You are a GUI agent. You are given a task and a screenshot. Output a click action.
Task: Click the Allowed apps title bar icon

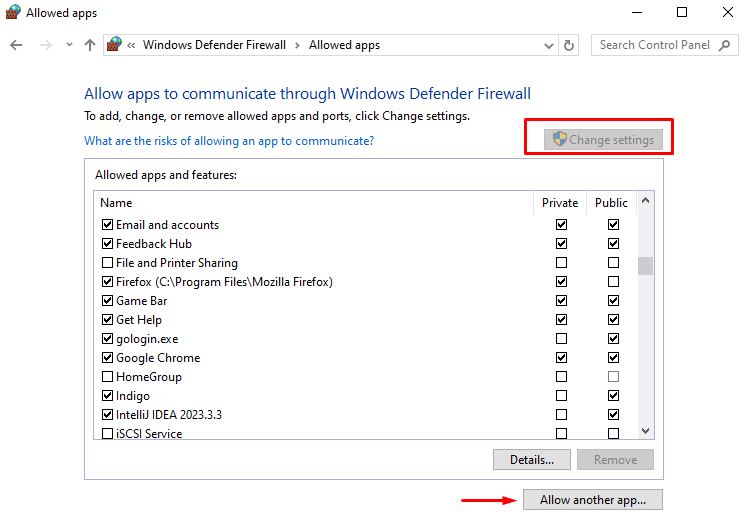click(13, 12)
